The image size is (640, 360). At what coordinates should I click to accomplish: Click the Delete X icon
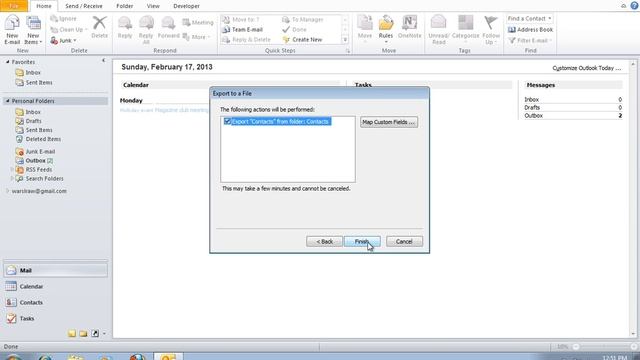[x=99, y=27]
